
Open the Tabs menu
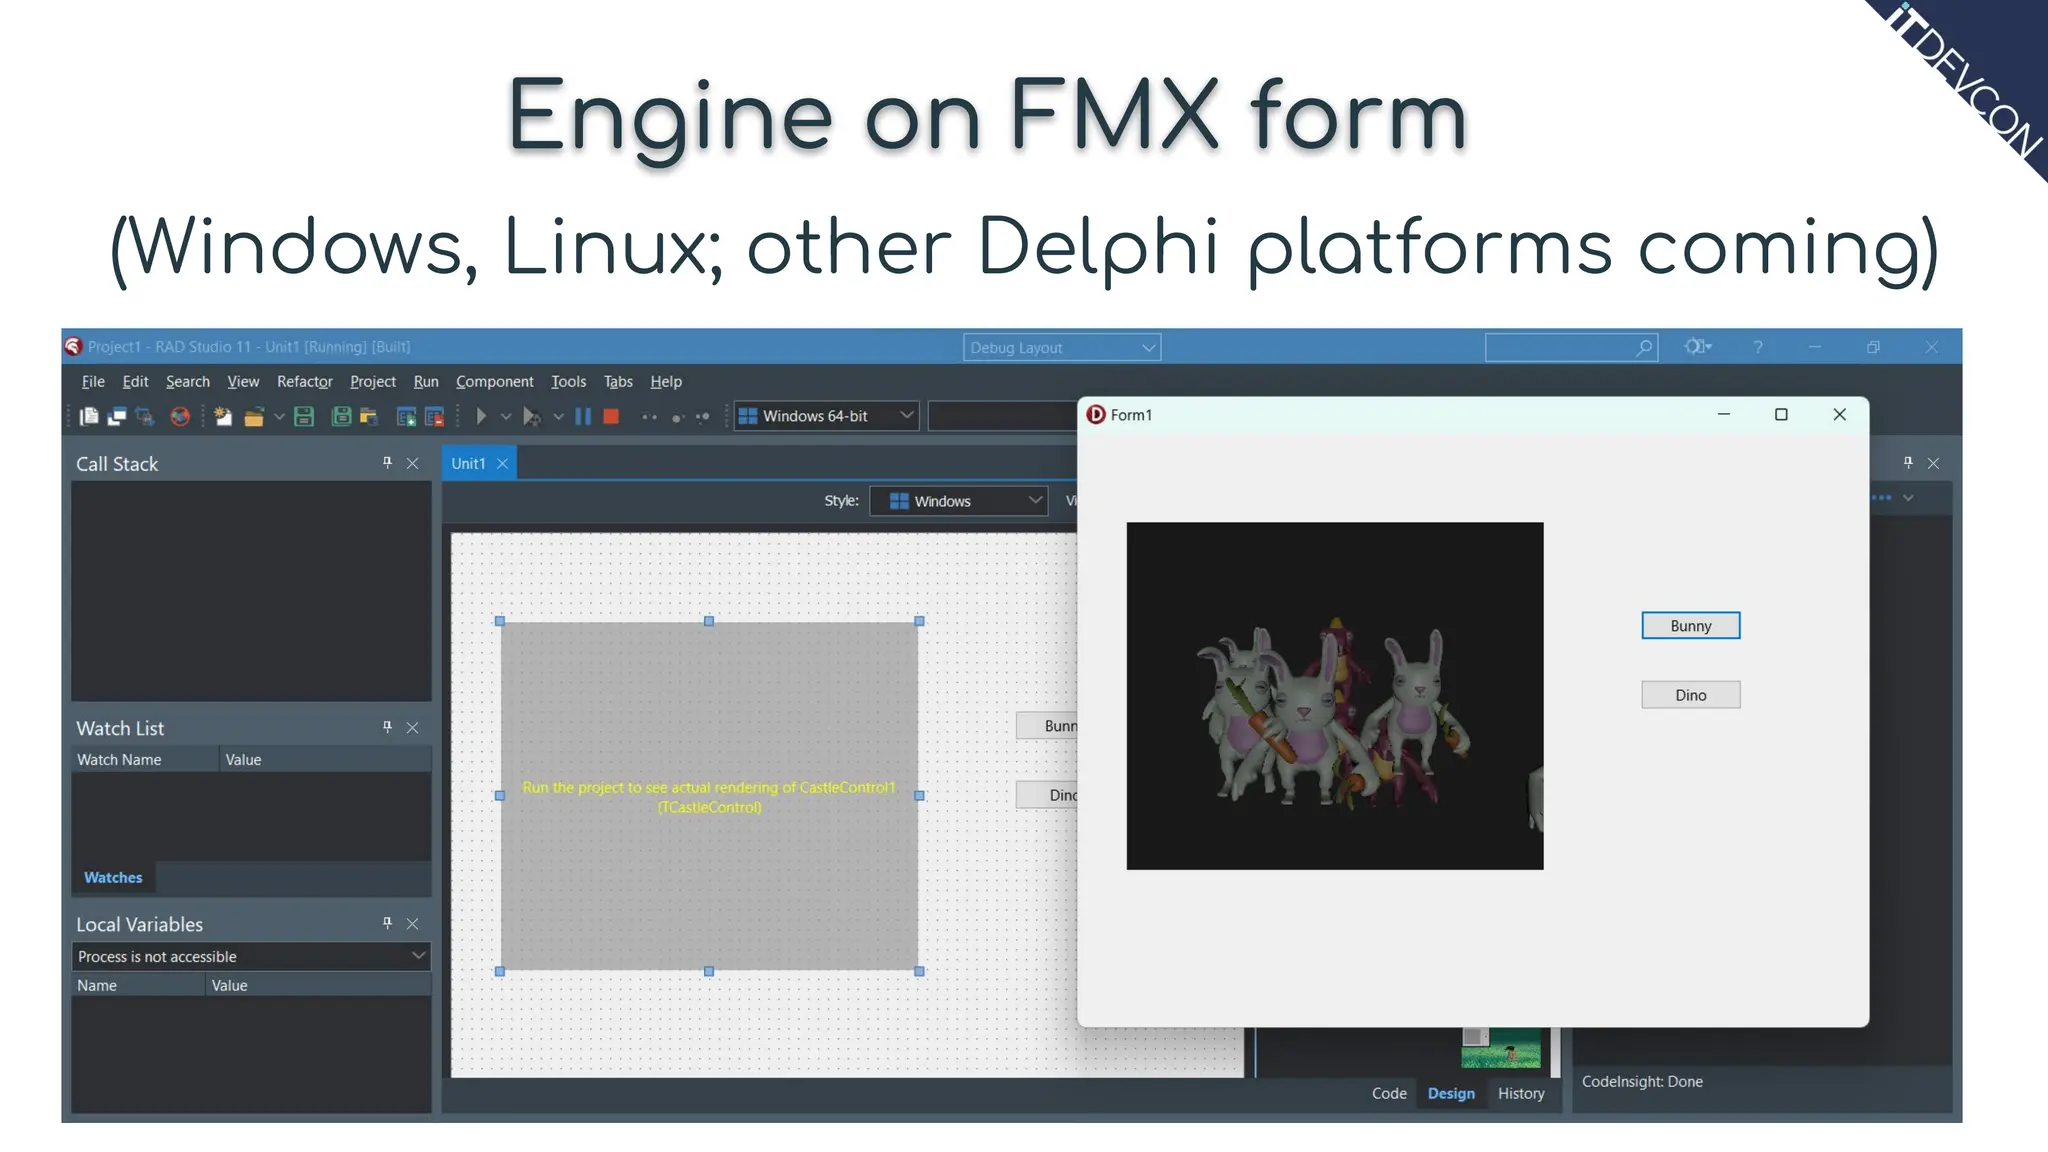(618, 381)
